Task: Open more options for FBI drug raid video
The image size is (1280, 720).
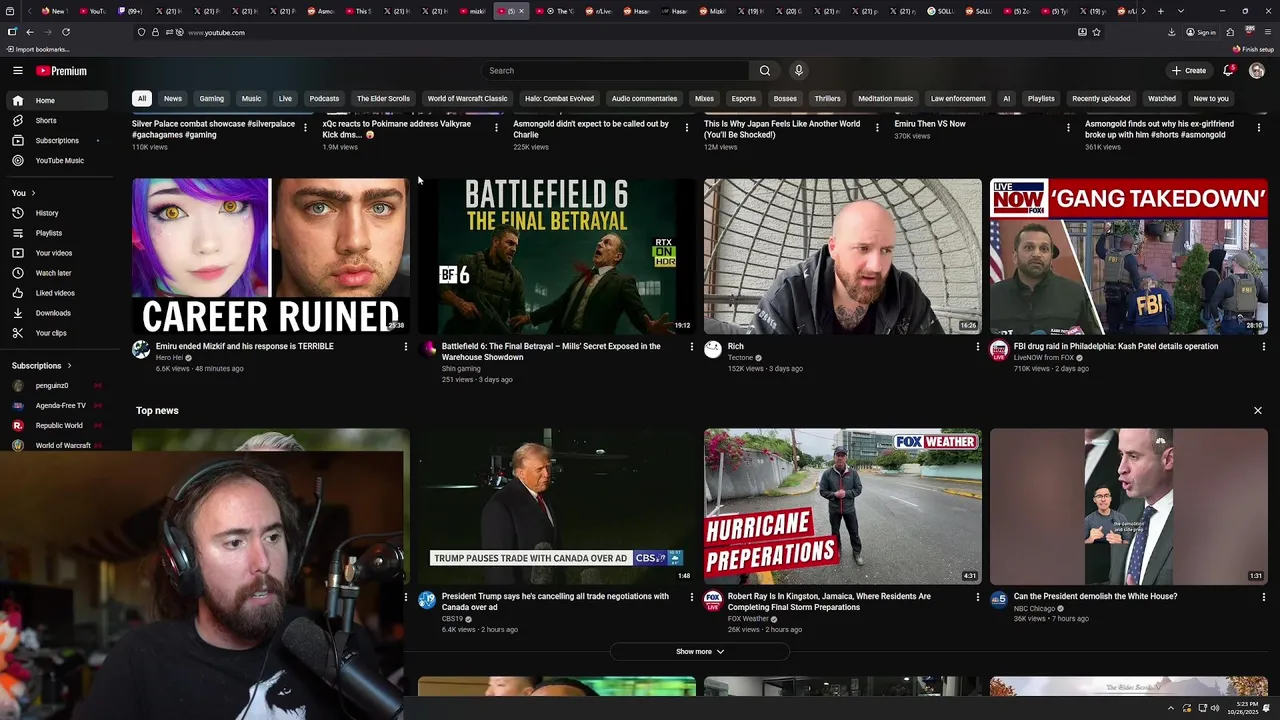Action: coord(1263,347)
